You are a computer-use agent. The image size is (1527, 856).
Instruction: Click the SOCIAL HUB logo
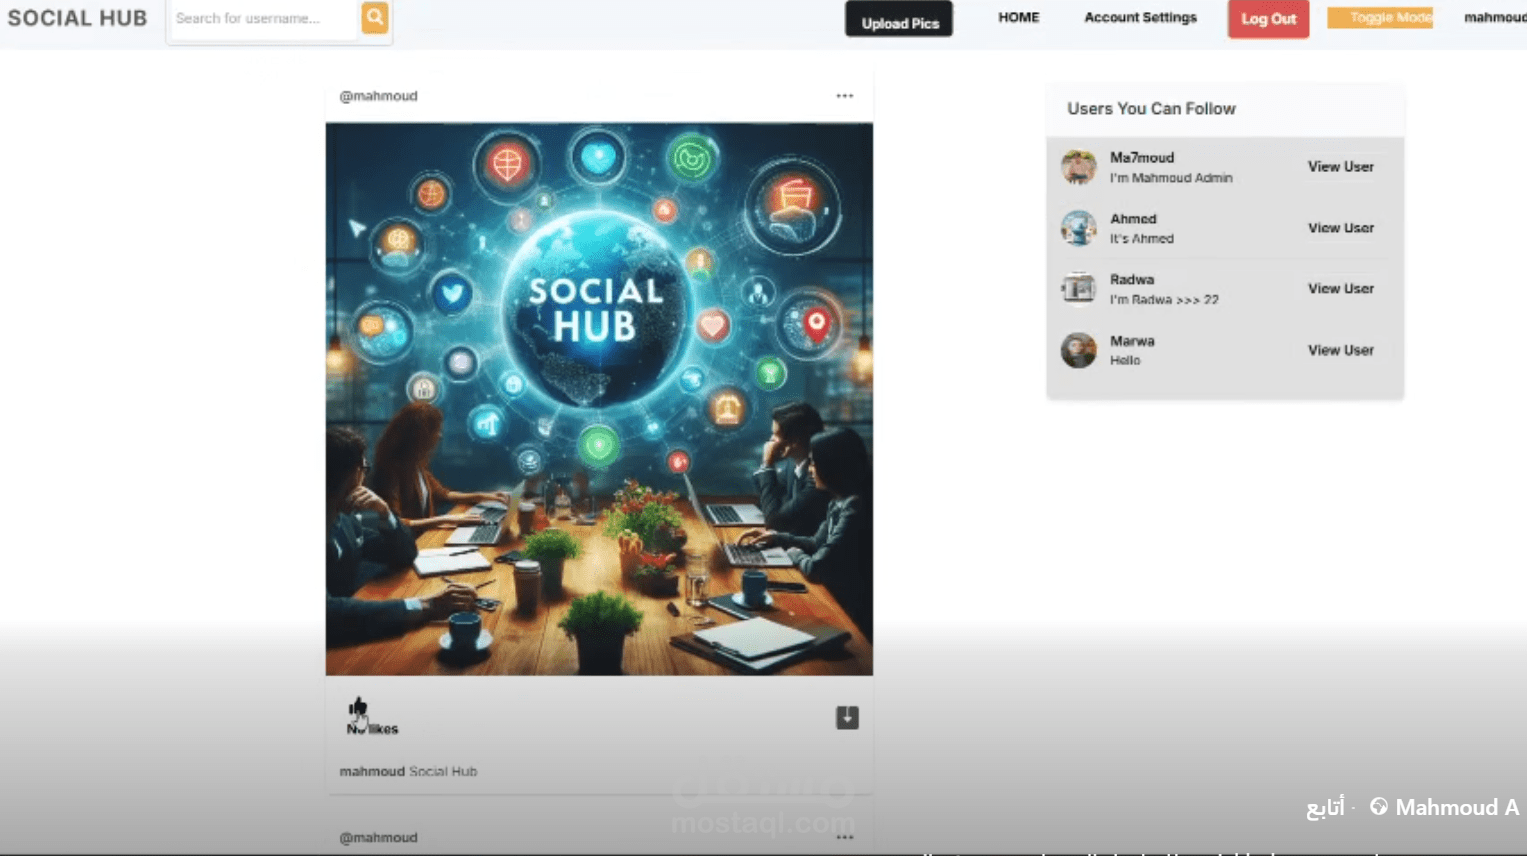coord(77,18)
